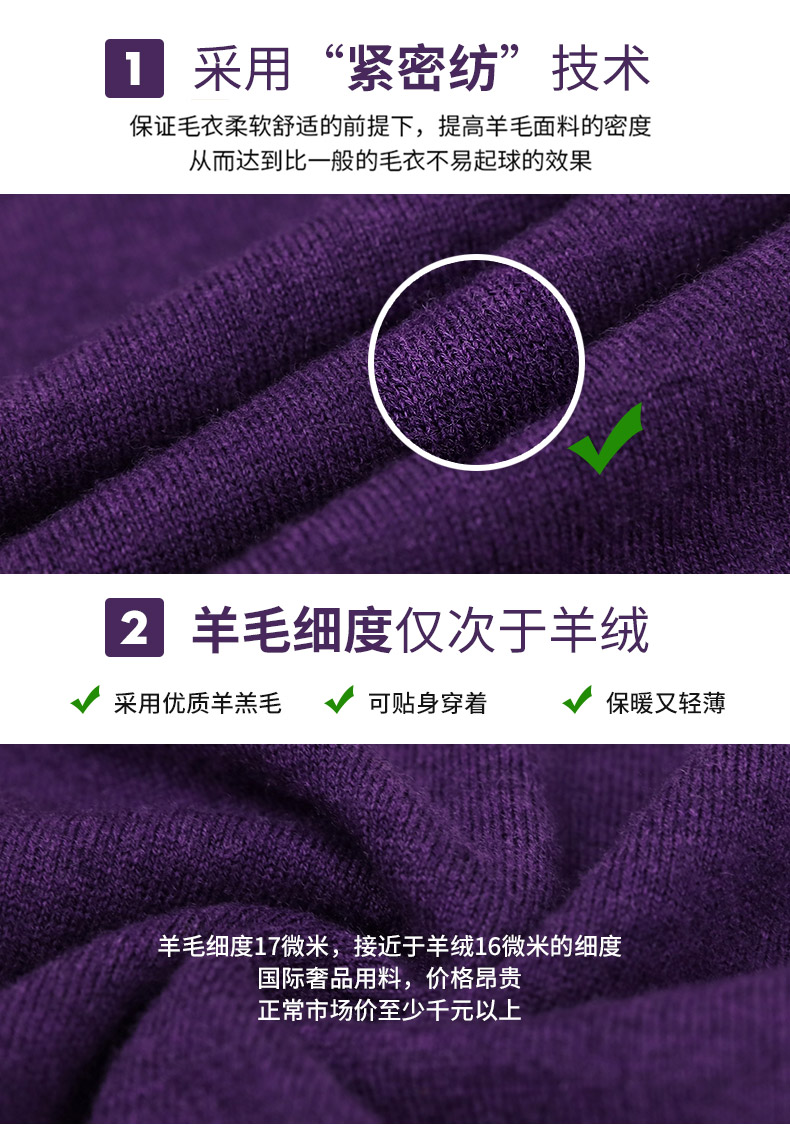Click the purple number 2 badge
Image resolution: width=790 pixels, height=1144 pixels.
click(134, 627)
